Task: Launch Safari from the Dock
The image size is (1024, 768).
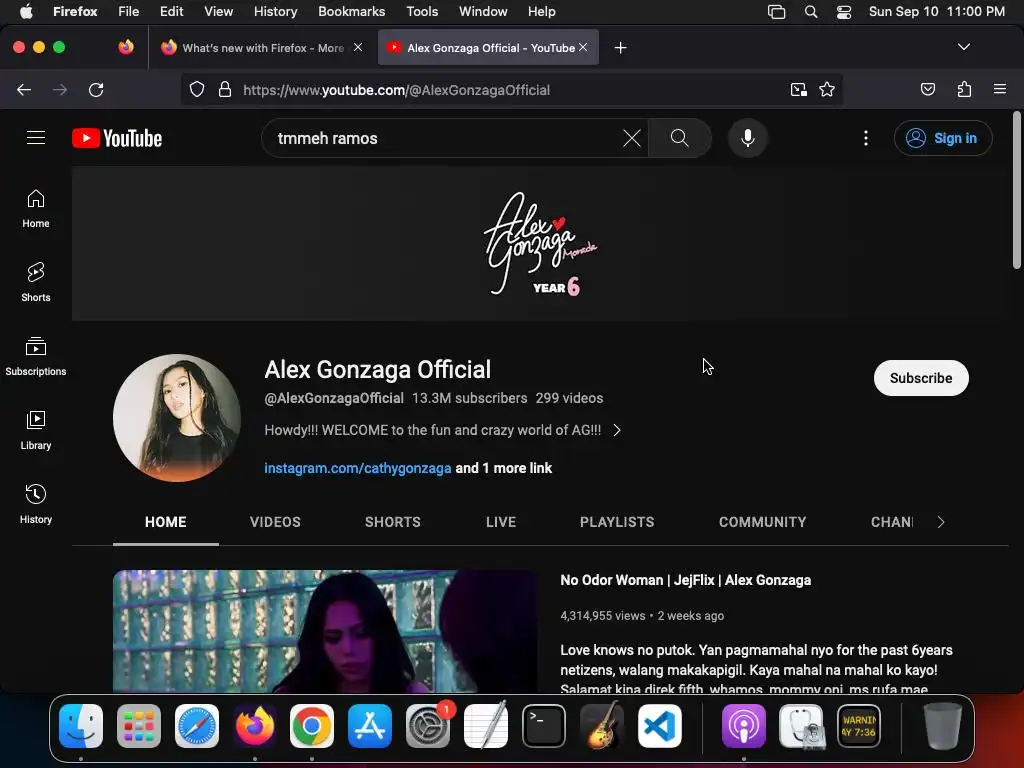Action: pyautogui.click(x=197, y=726)
